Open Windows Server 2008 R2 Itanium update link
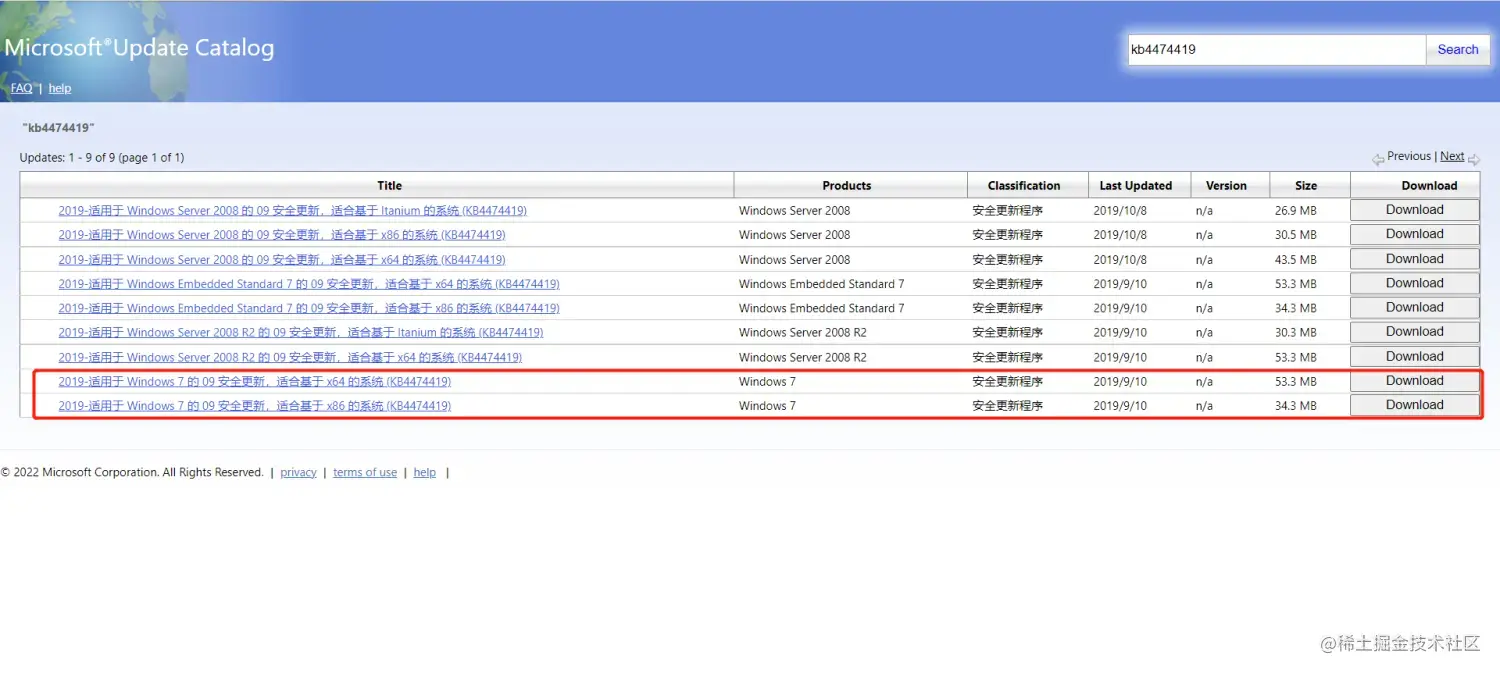The height and width of the screenshot is (673, 1500). [x=301, y=332]
